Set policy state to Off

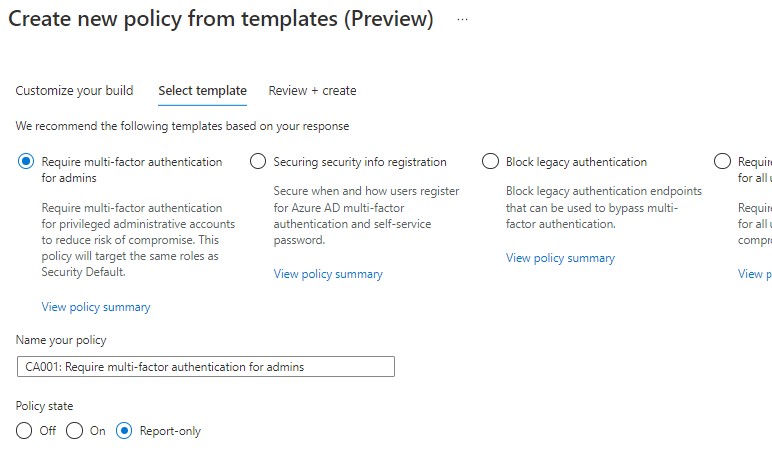(25, 431)
